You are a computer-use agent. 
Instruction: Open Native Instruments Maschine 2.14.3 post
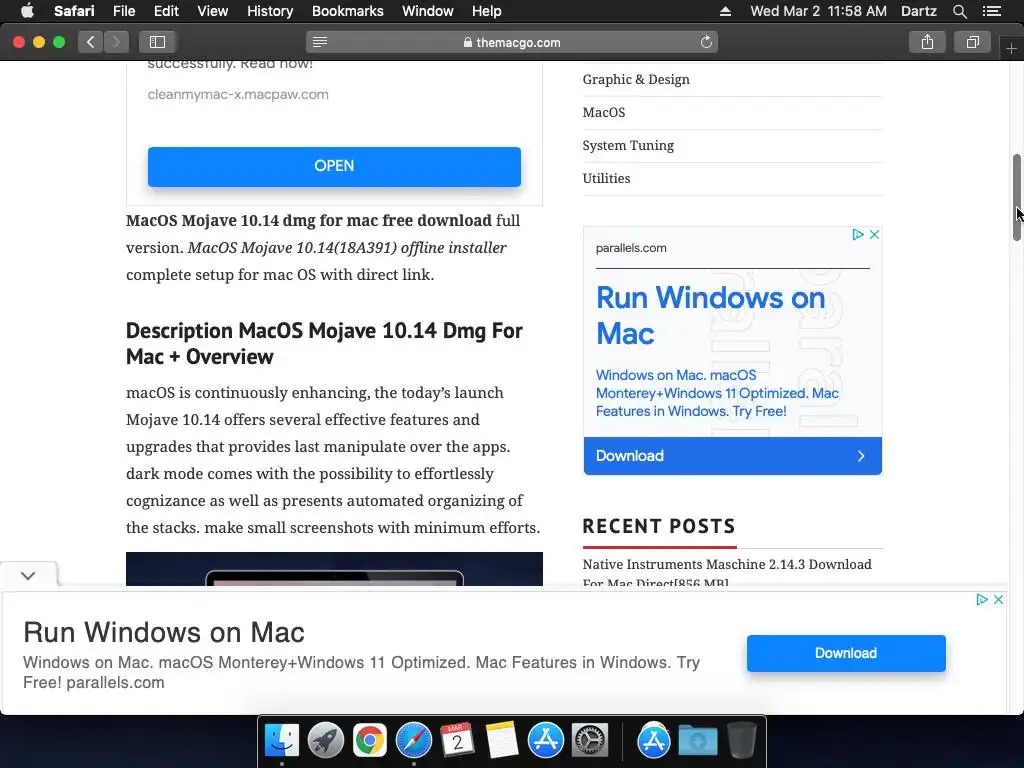(727, 573)
